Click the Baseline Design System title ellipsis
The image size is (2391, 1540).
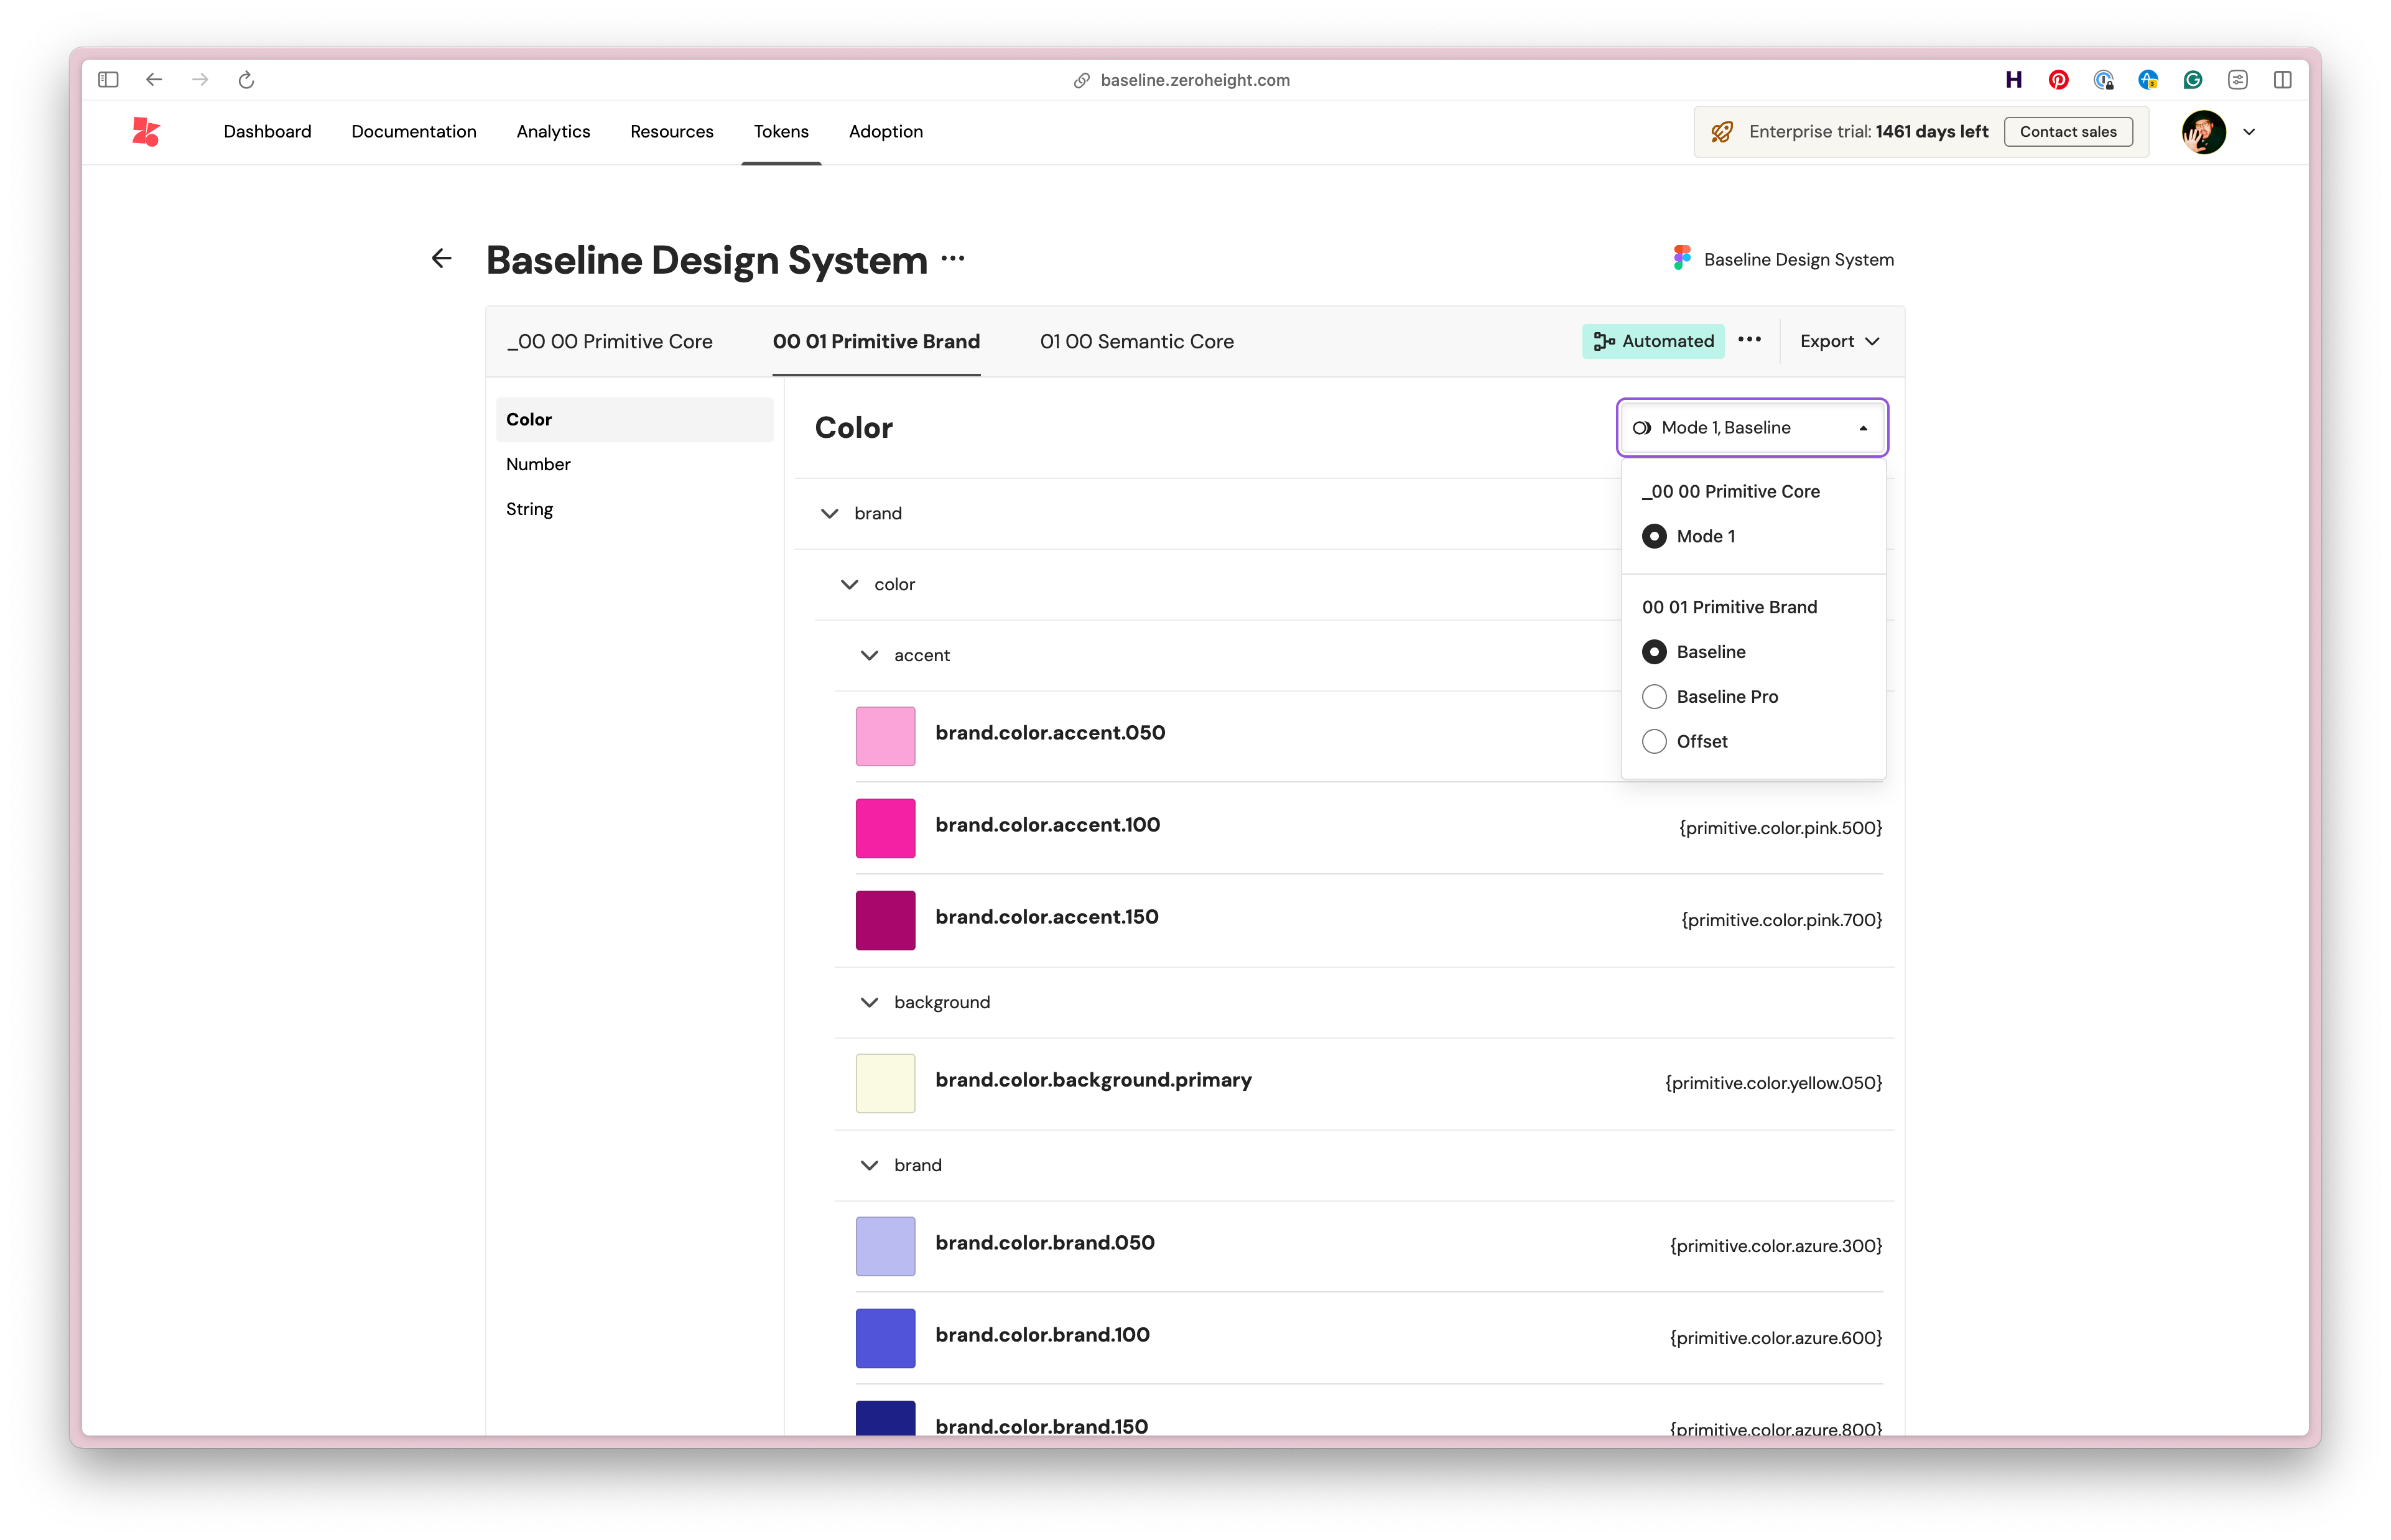pos(953,260)
